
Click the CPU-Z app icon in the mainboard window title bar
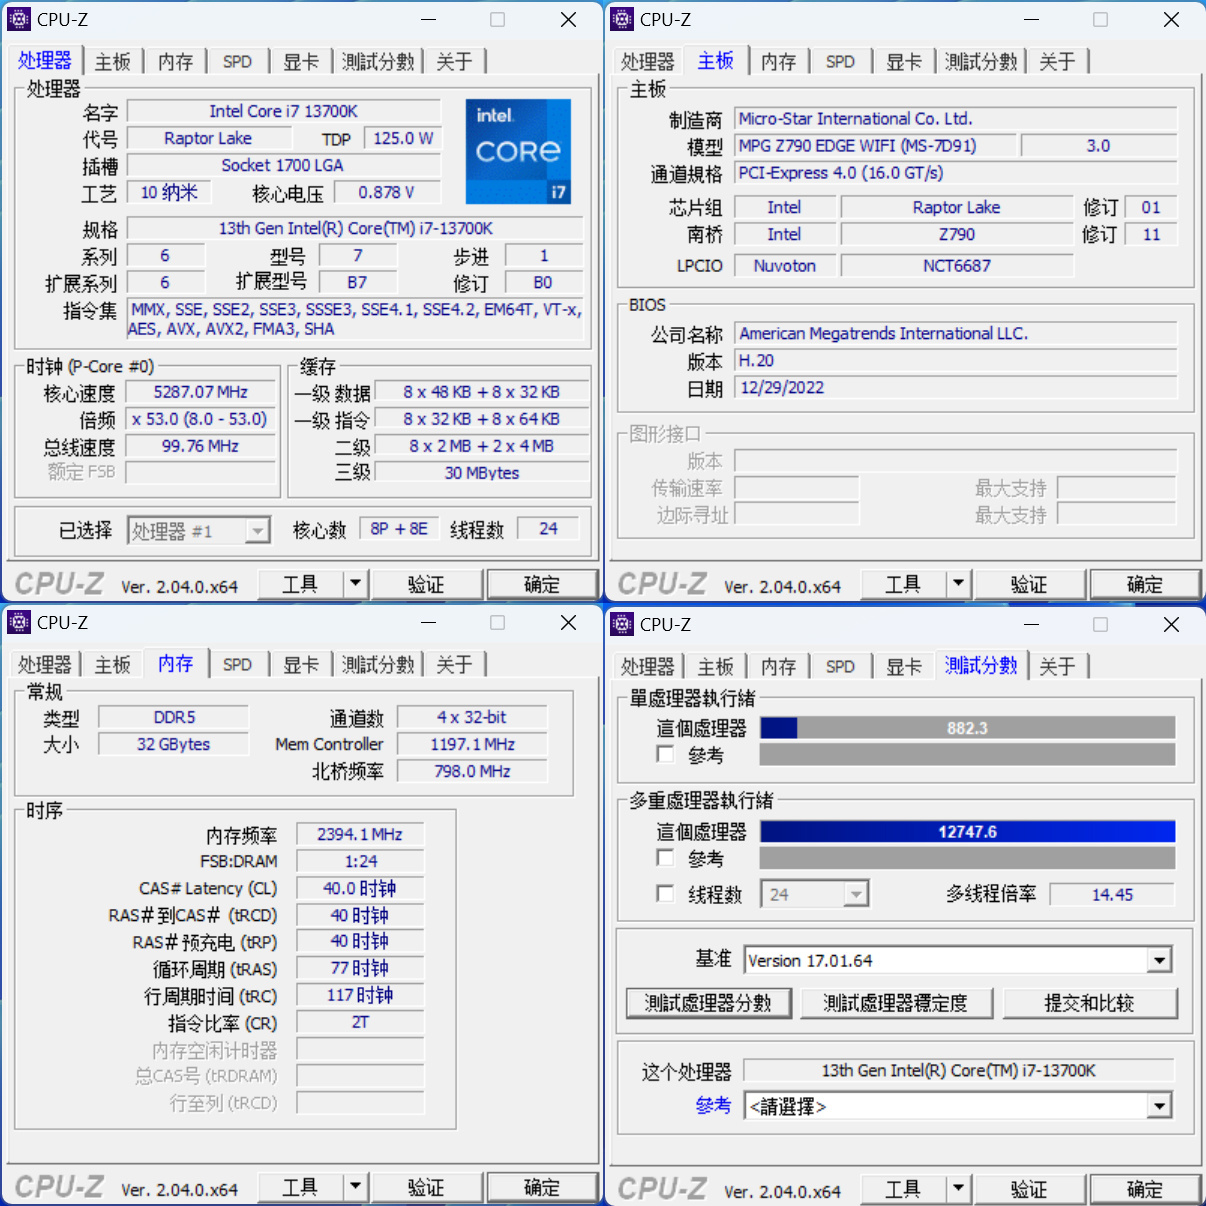coord(622,19)
